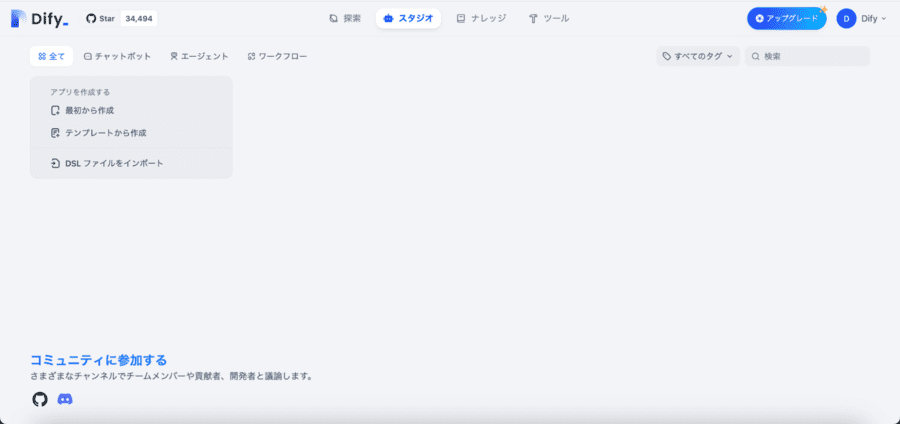The height and width of the screenshot is (424, 900).
Task: Expand the Dify account dropdown
Action: tap(874, 18)
